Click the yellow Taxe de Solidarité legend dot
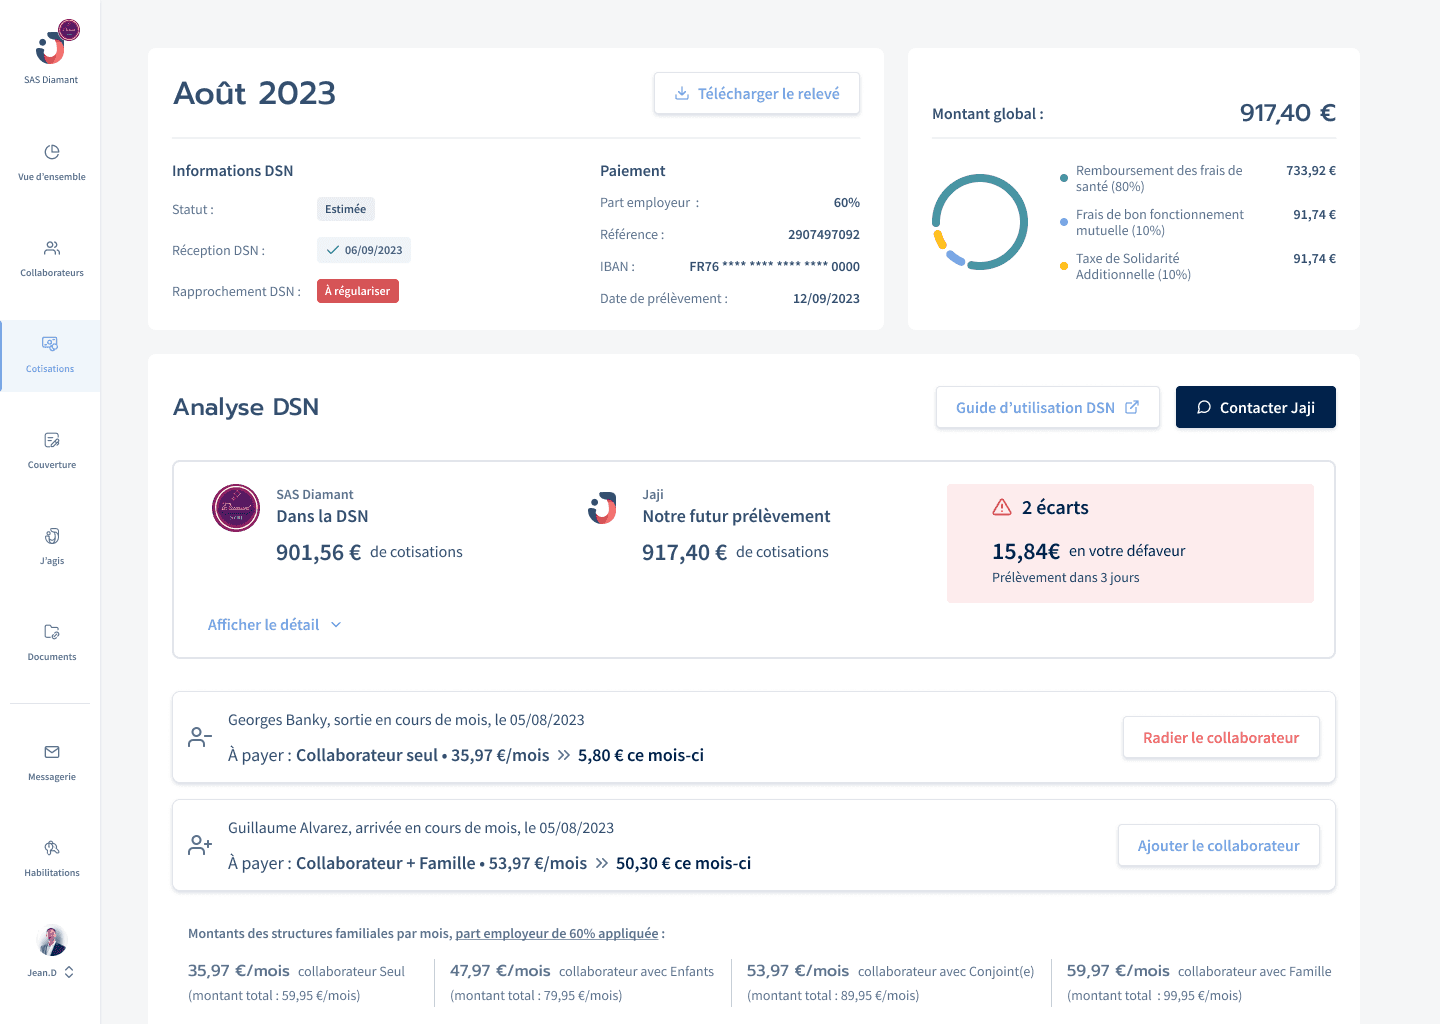Screen dimensions: 1440x1024 point(1064,266)
